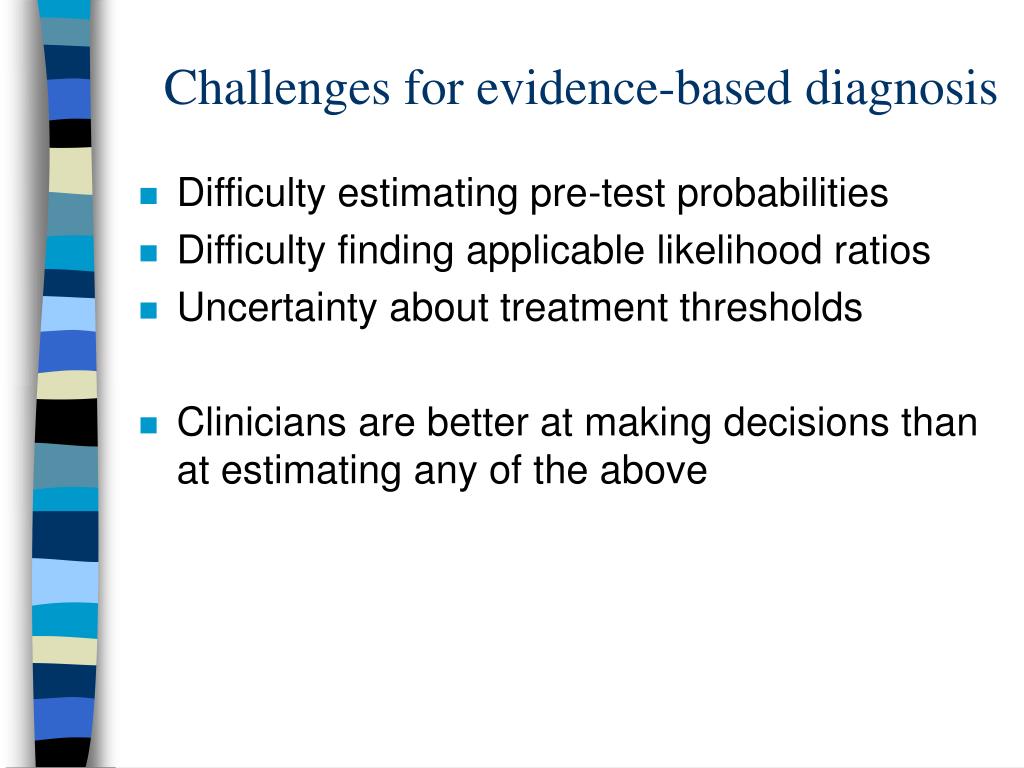
Task: Select the text 'pre-test probabilities'
Action: [x=709, y=195]
